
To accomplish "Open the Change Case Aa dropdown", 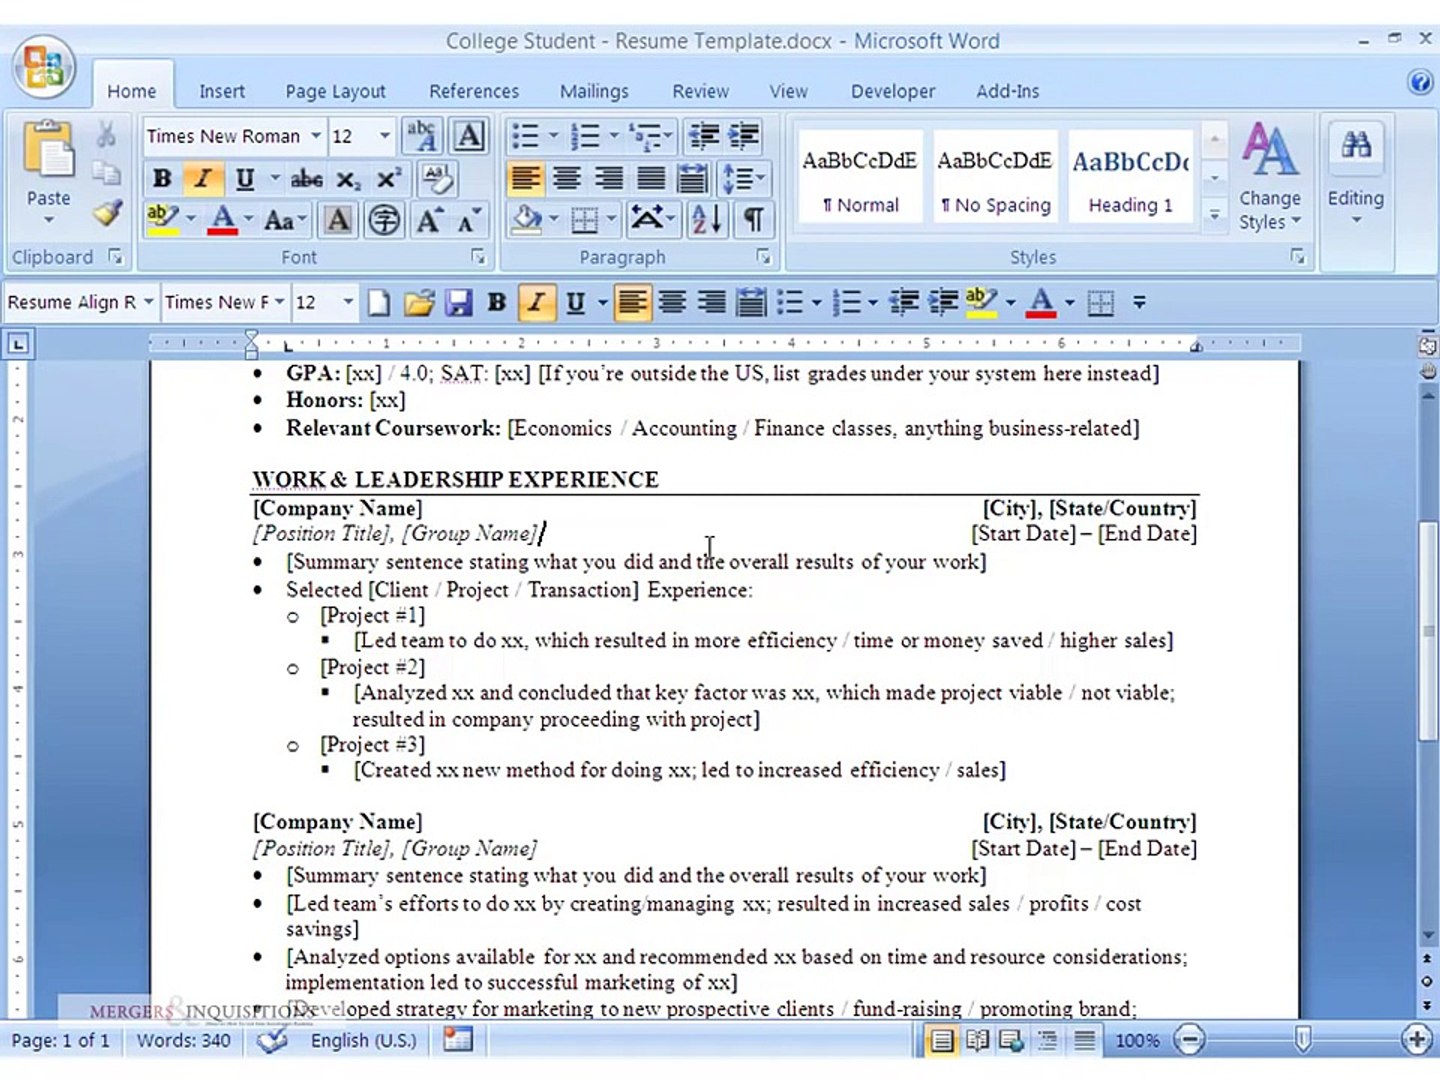I will [x=285, y=220].
